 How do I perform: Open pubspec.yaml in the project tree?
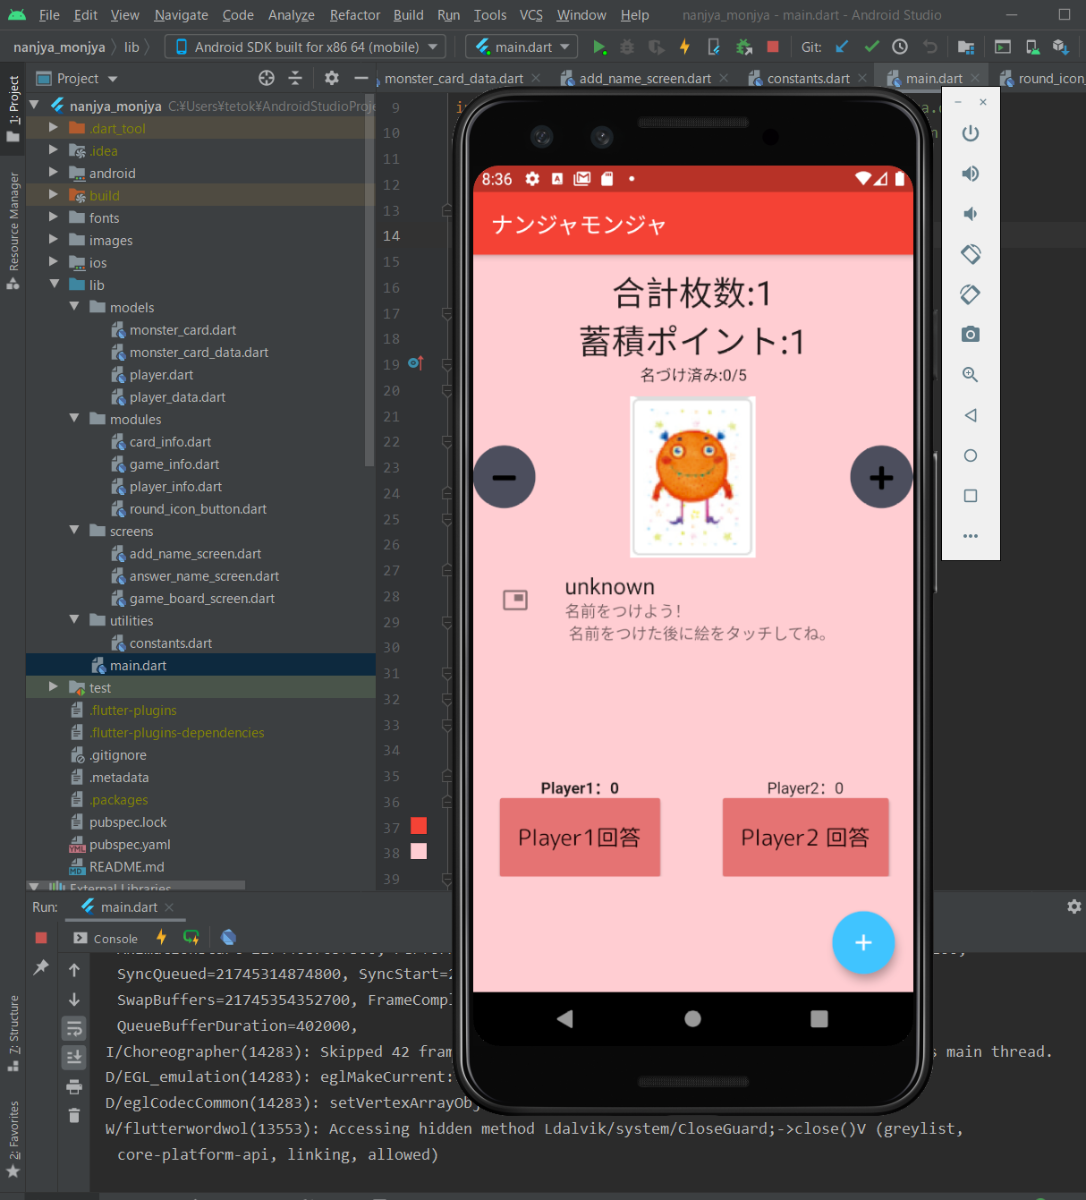(x=128, y=844)
